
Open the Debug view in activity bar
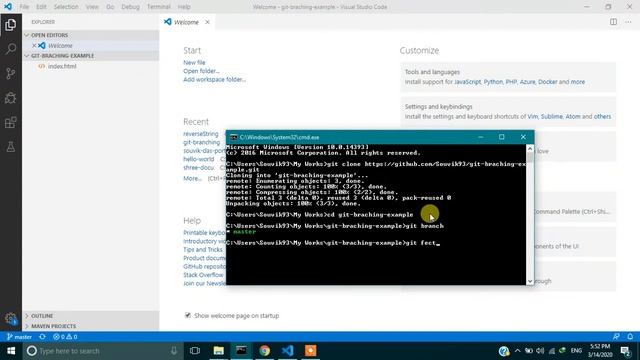[11, 98]
